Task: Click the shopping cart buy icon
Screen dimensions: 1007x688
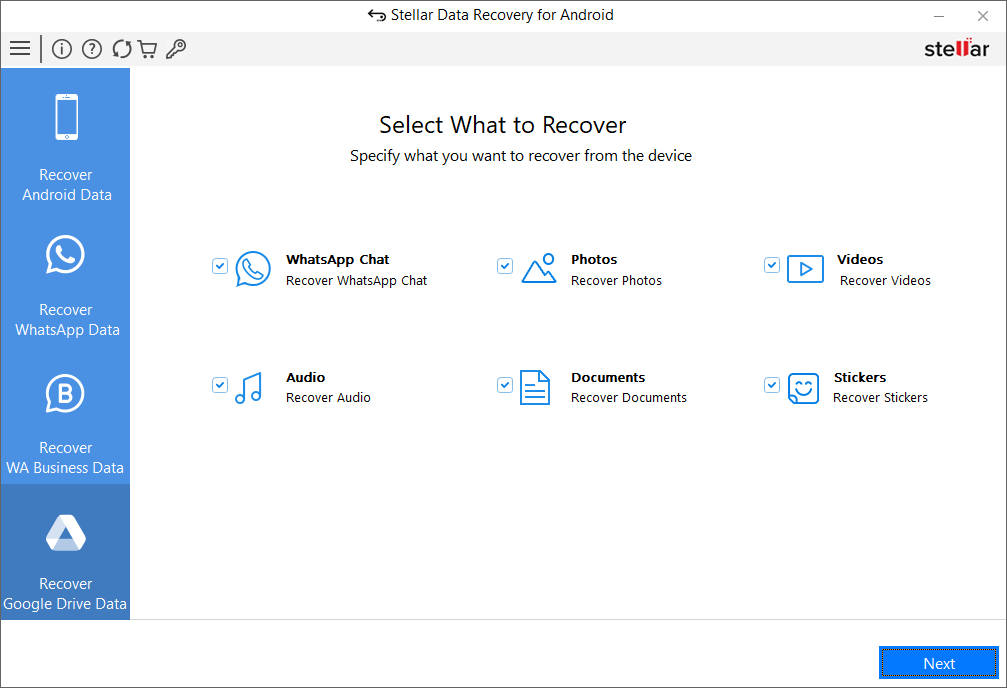Action: point(147,49)
